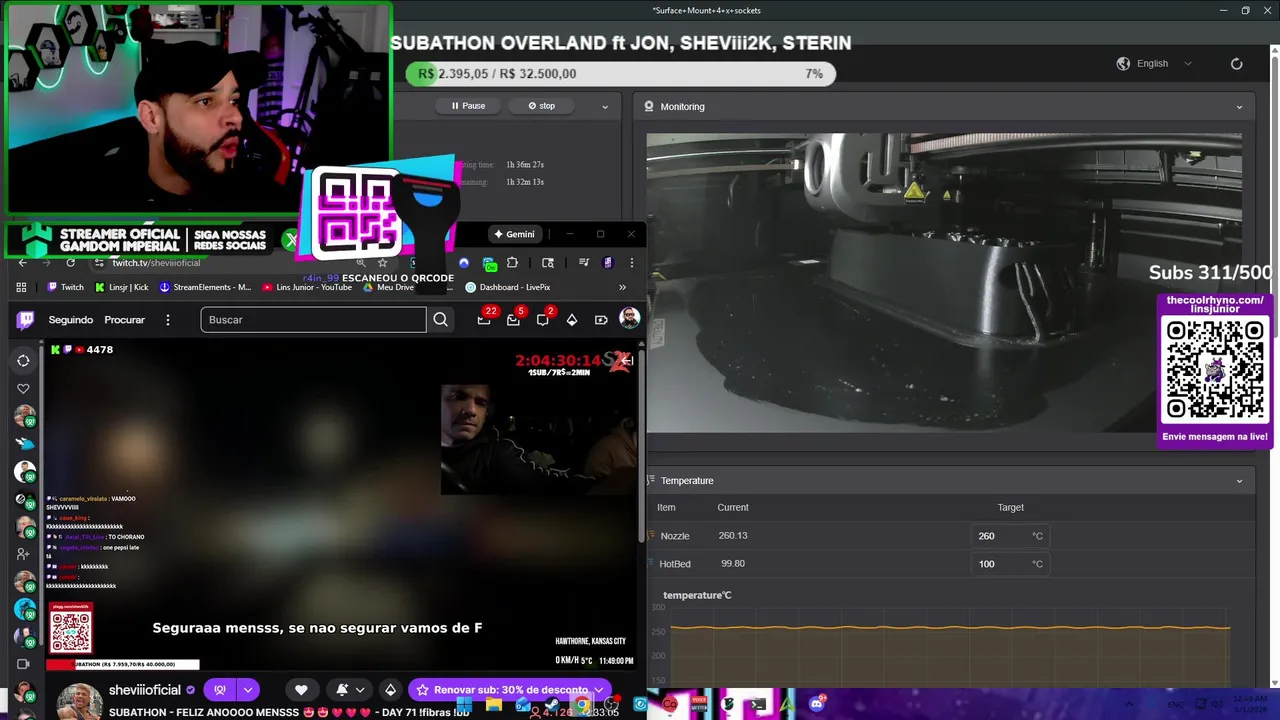Open Chrome three-dot menu
The image size is (1280, 720).
tap(631, 262)
